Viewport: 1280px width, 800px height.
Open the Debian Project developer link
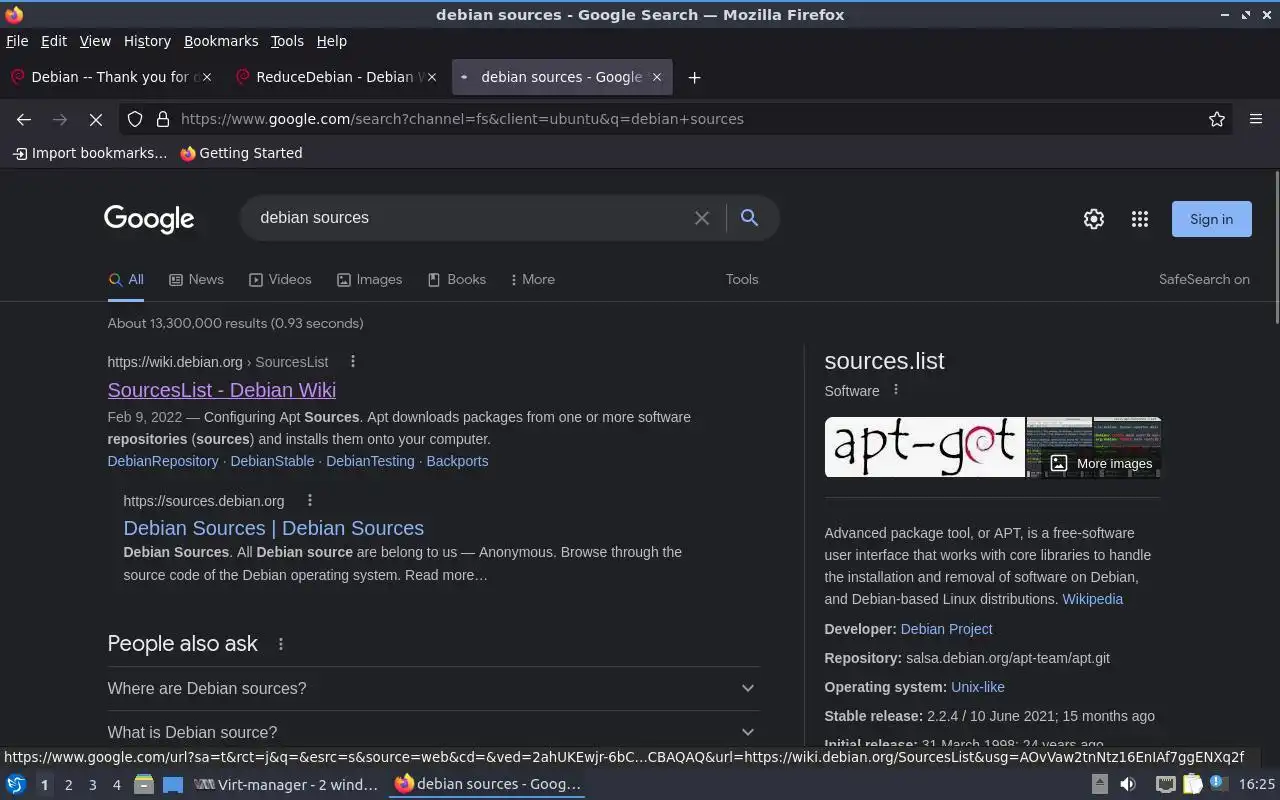[x=946, y=629]
